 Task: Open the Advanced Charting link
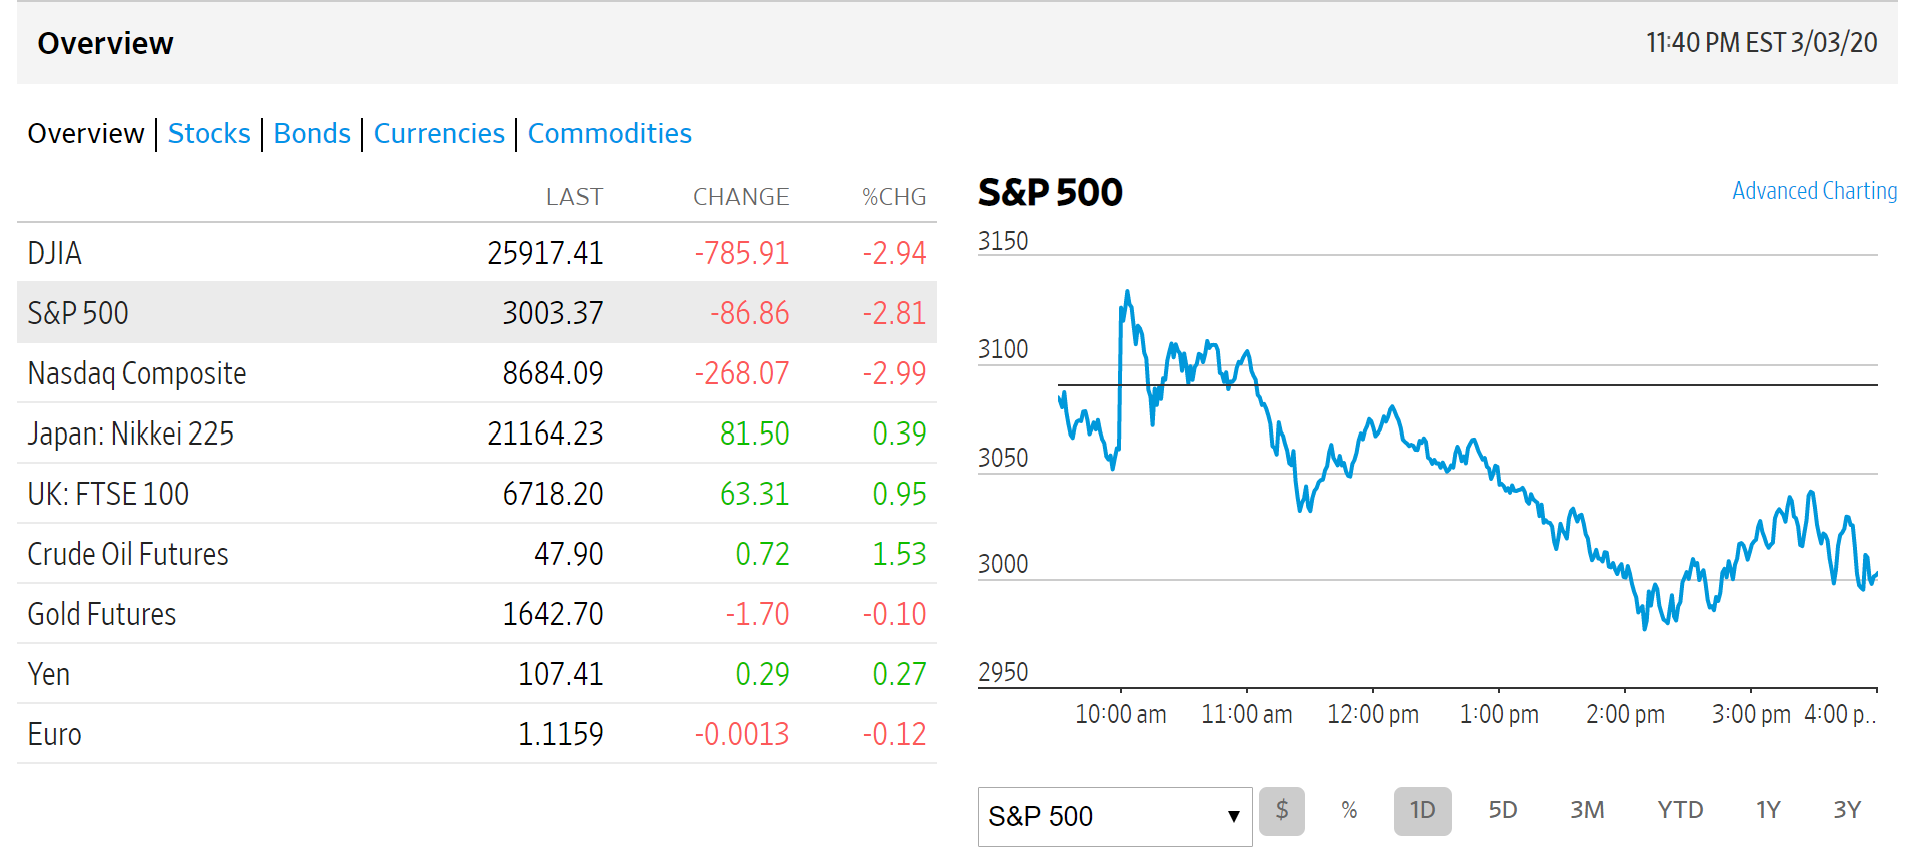(1813, 191)
